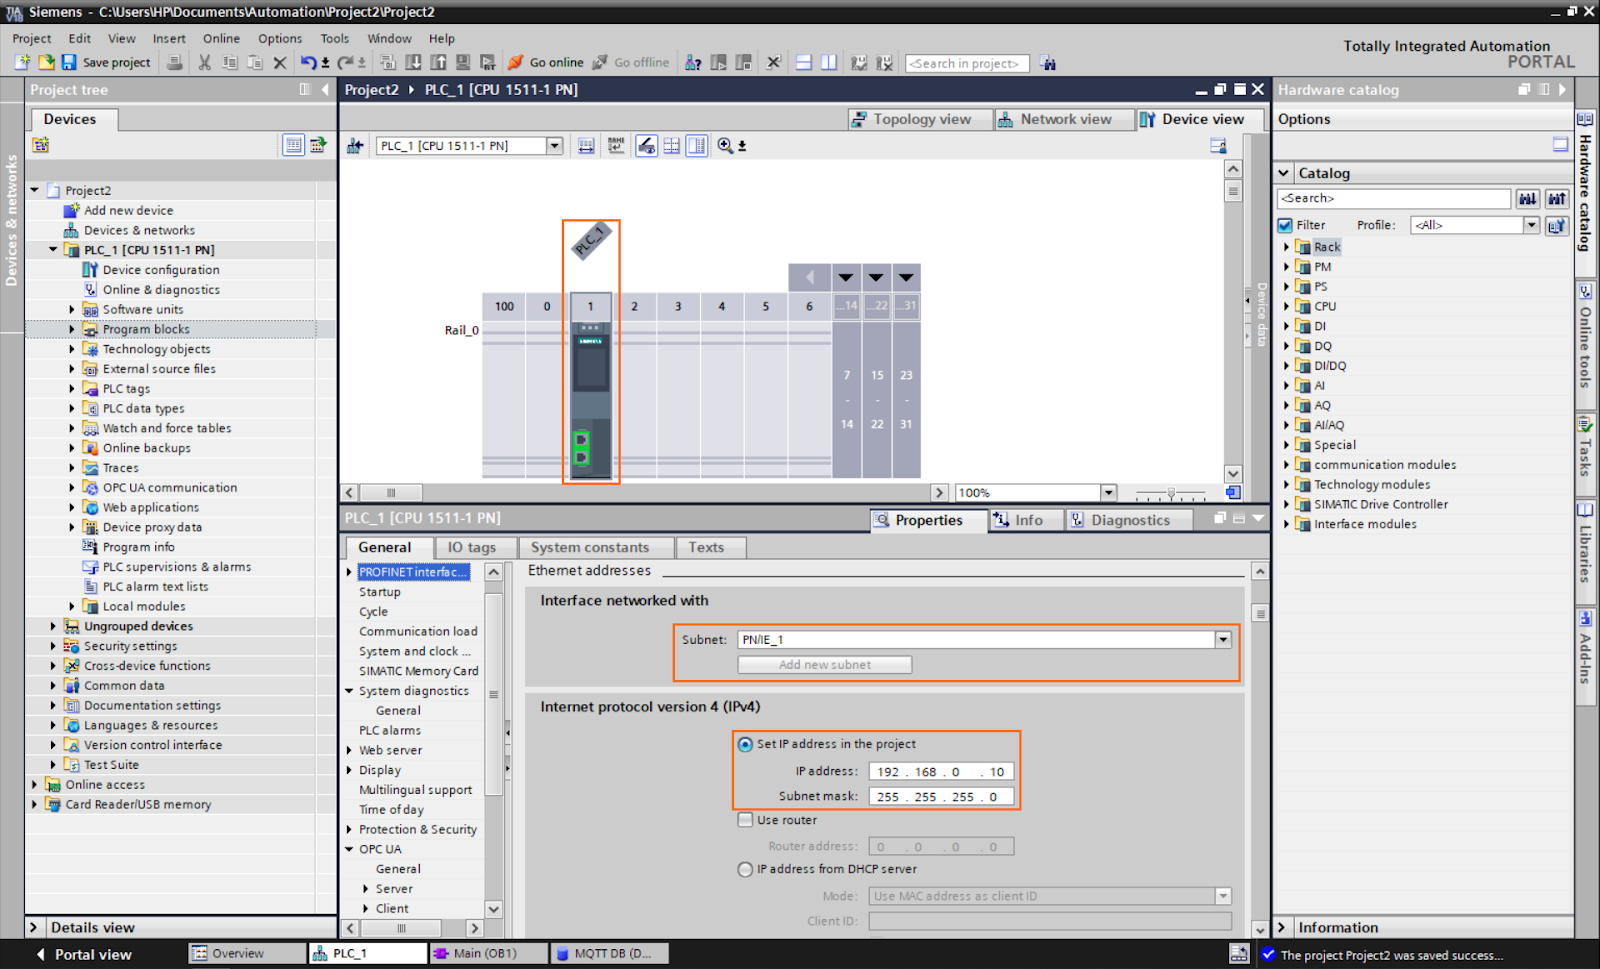
Task: Collapse the OPC UA properties node
Action: 350,849
